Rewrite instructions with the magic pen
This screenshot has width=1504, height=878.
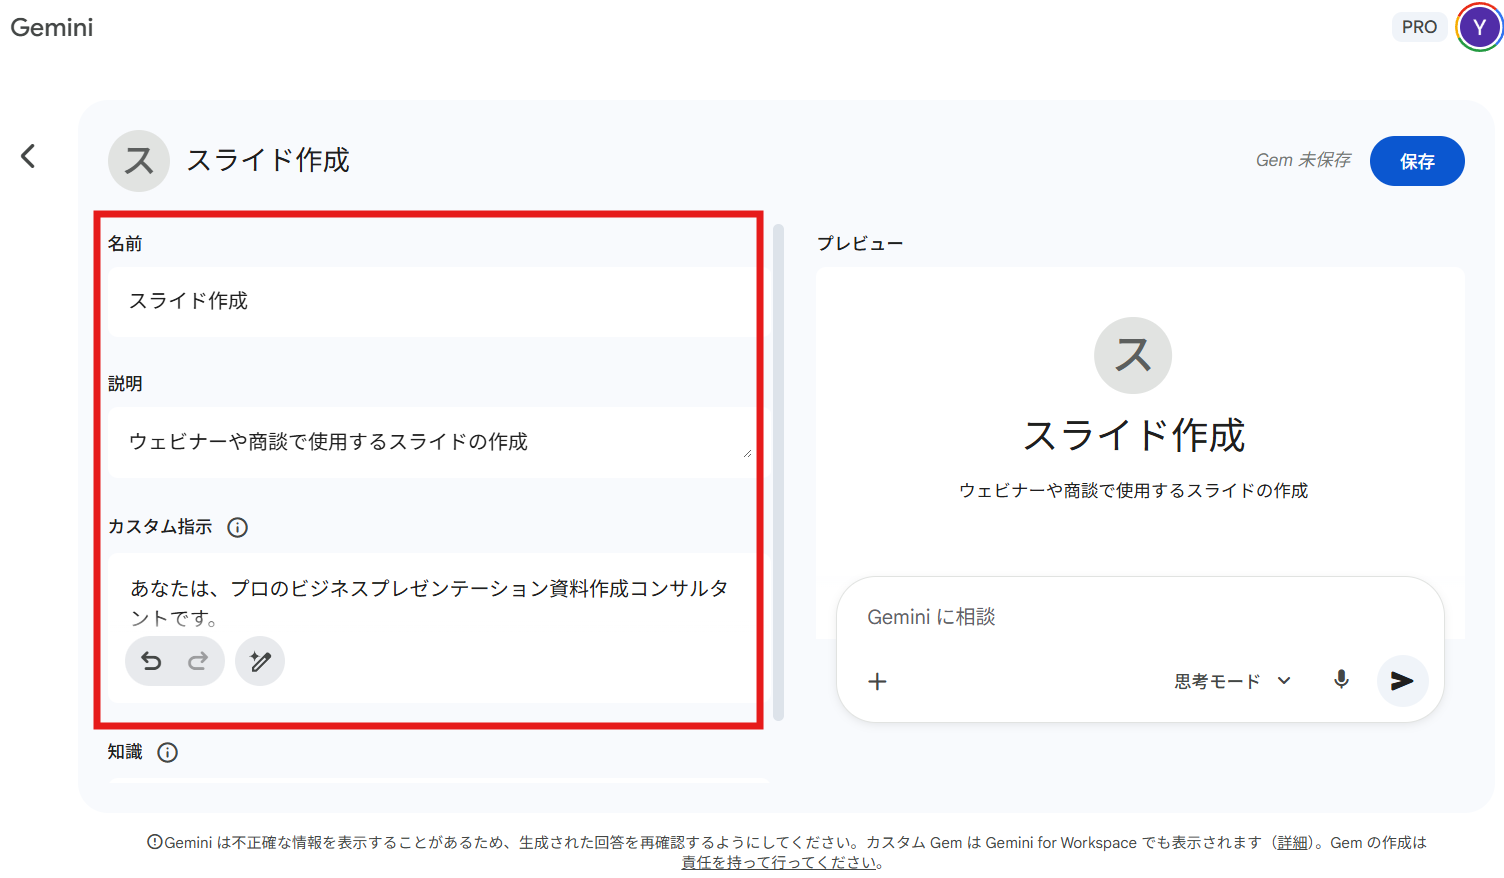tap(260, 661)
